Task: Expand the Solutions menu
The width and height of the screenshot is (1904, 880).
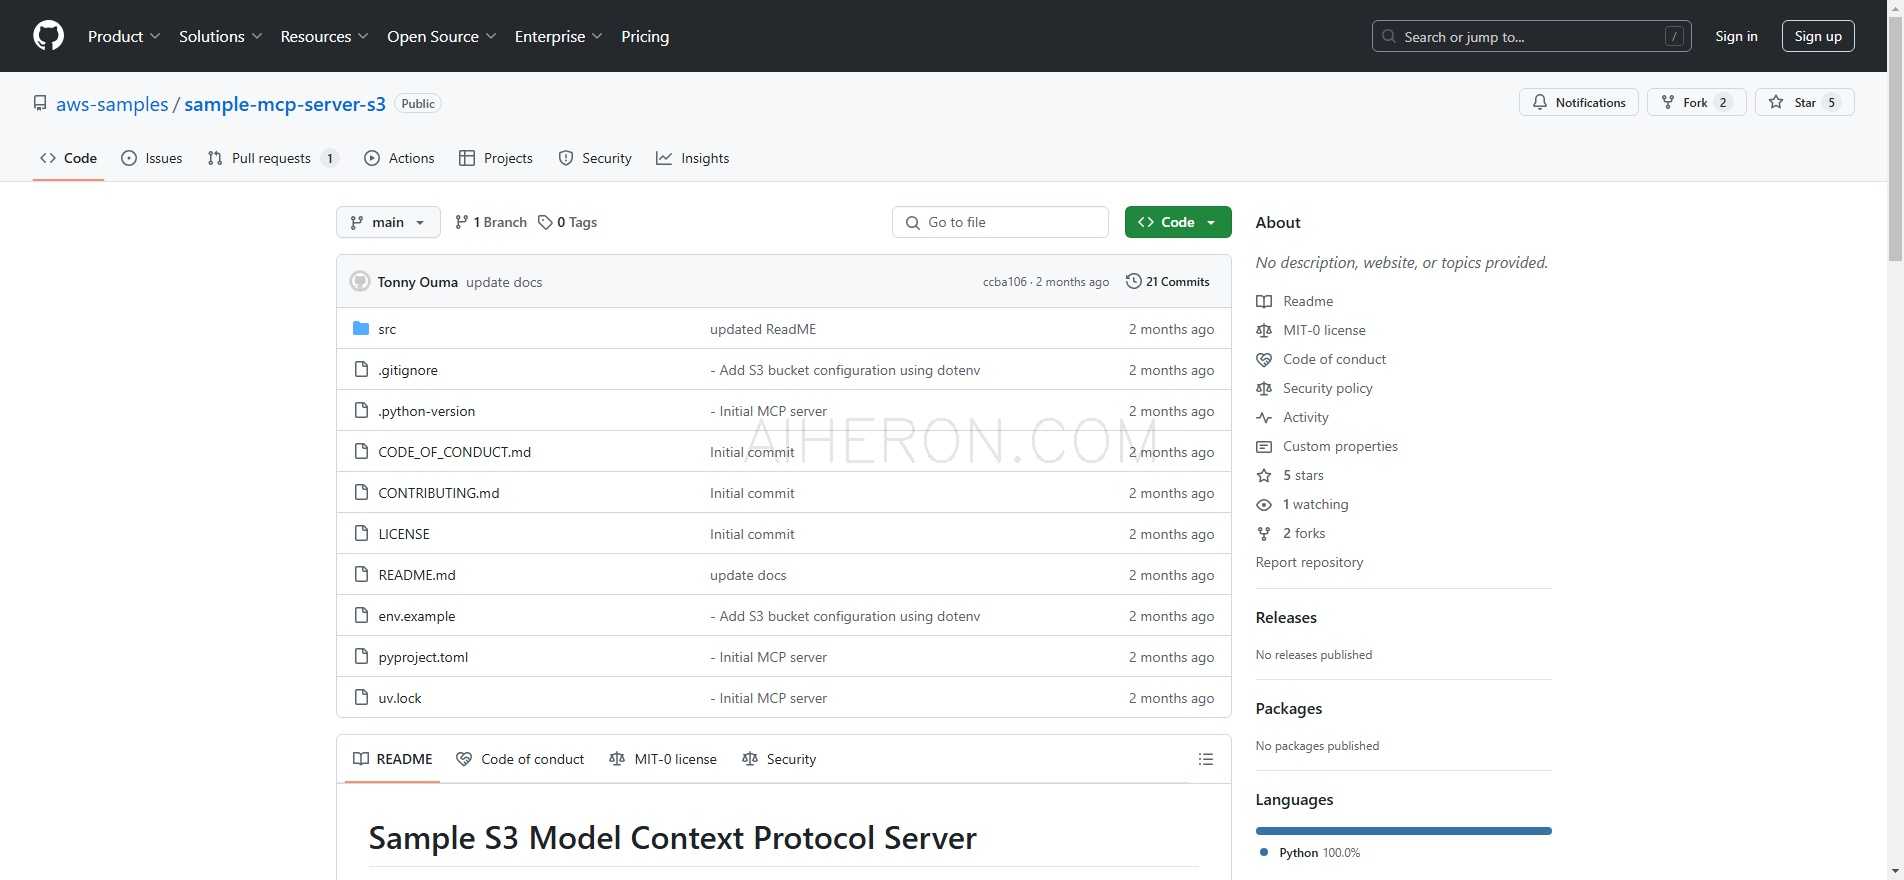Action: (220, 36)
